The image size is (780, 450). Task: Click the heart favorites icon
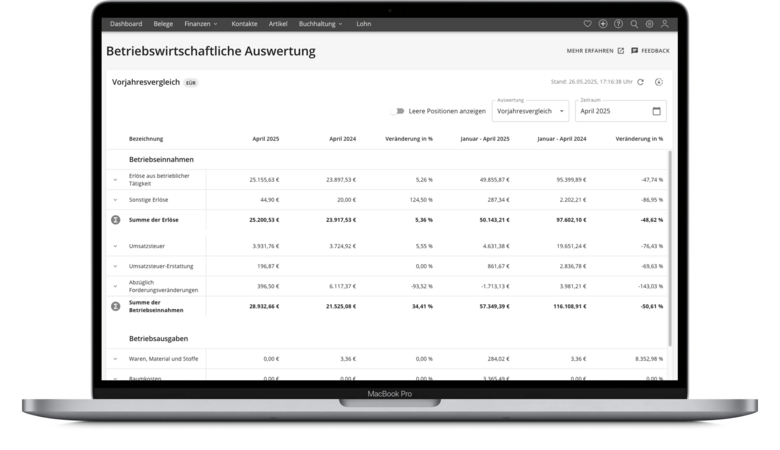coord(587,23)
